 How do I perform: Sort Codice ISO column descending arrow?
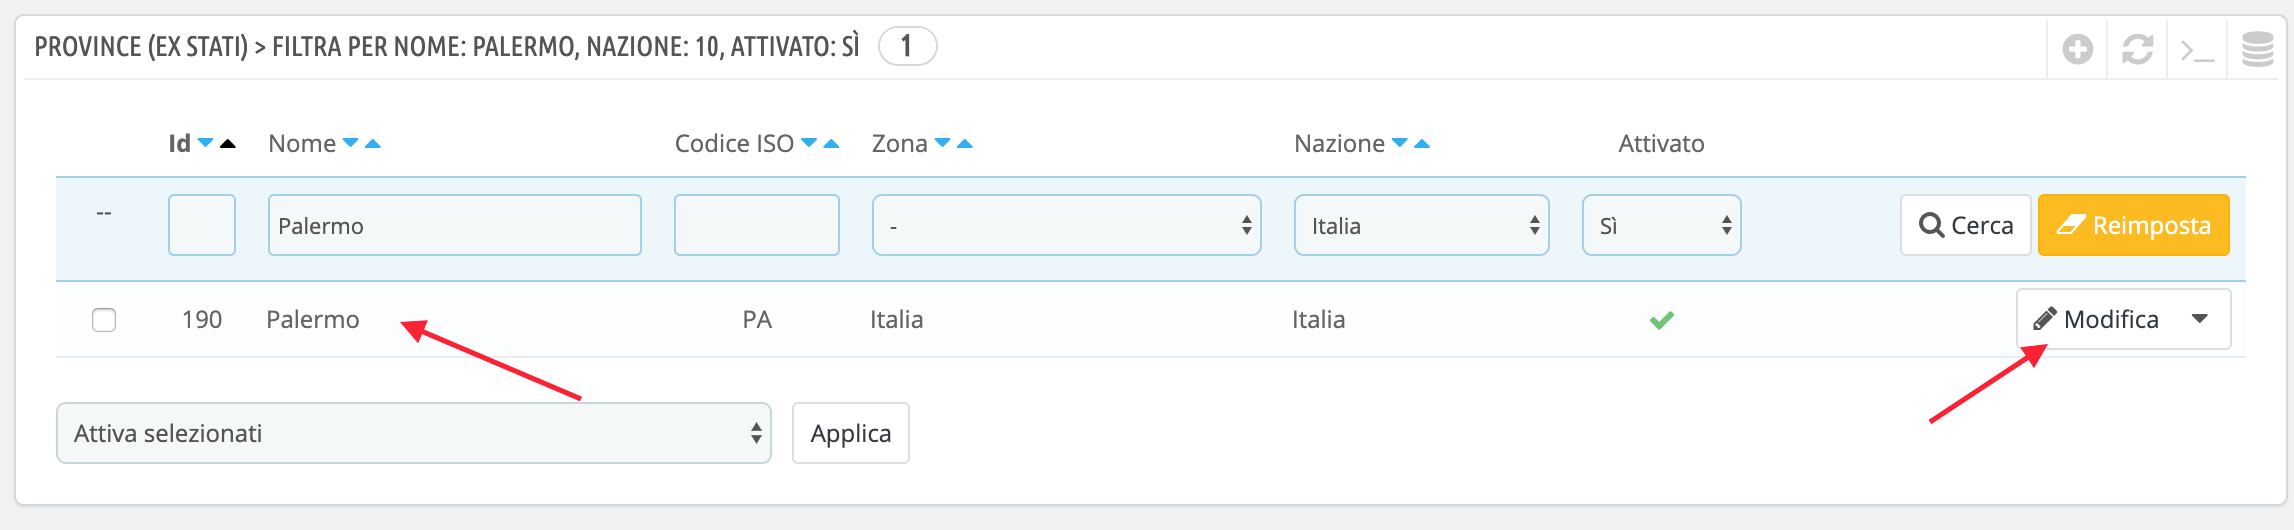pyautogui.click(x=810, y=143)
